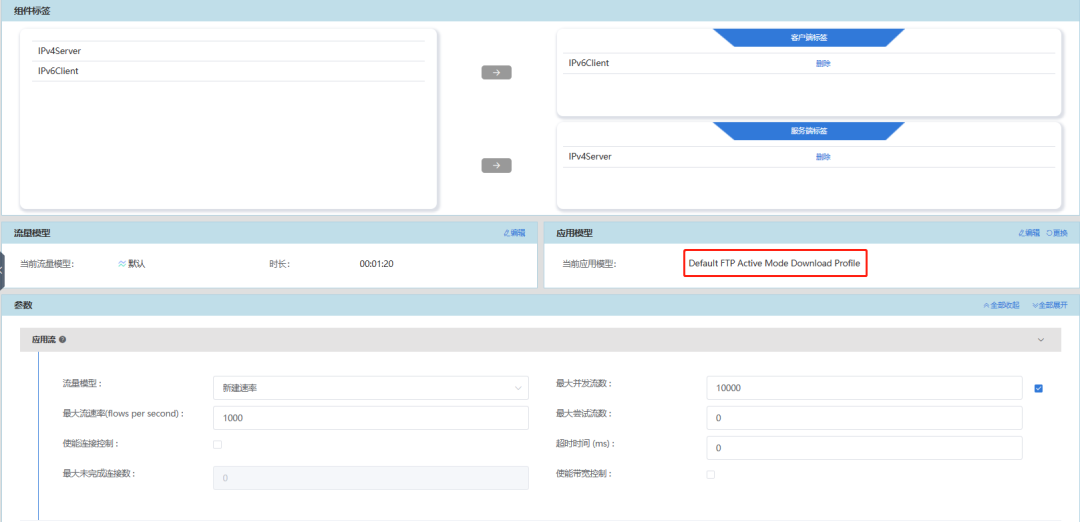The image size is (1080, 522).
Task: Collapse the 应用流 section with the chevron
Action: (x=1040, y=340)
